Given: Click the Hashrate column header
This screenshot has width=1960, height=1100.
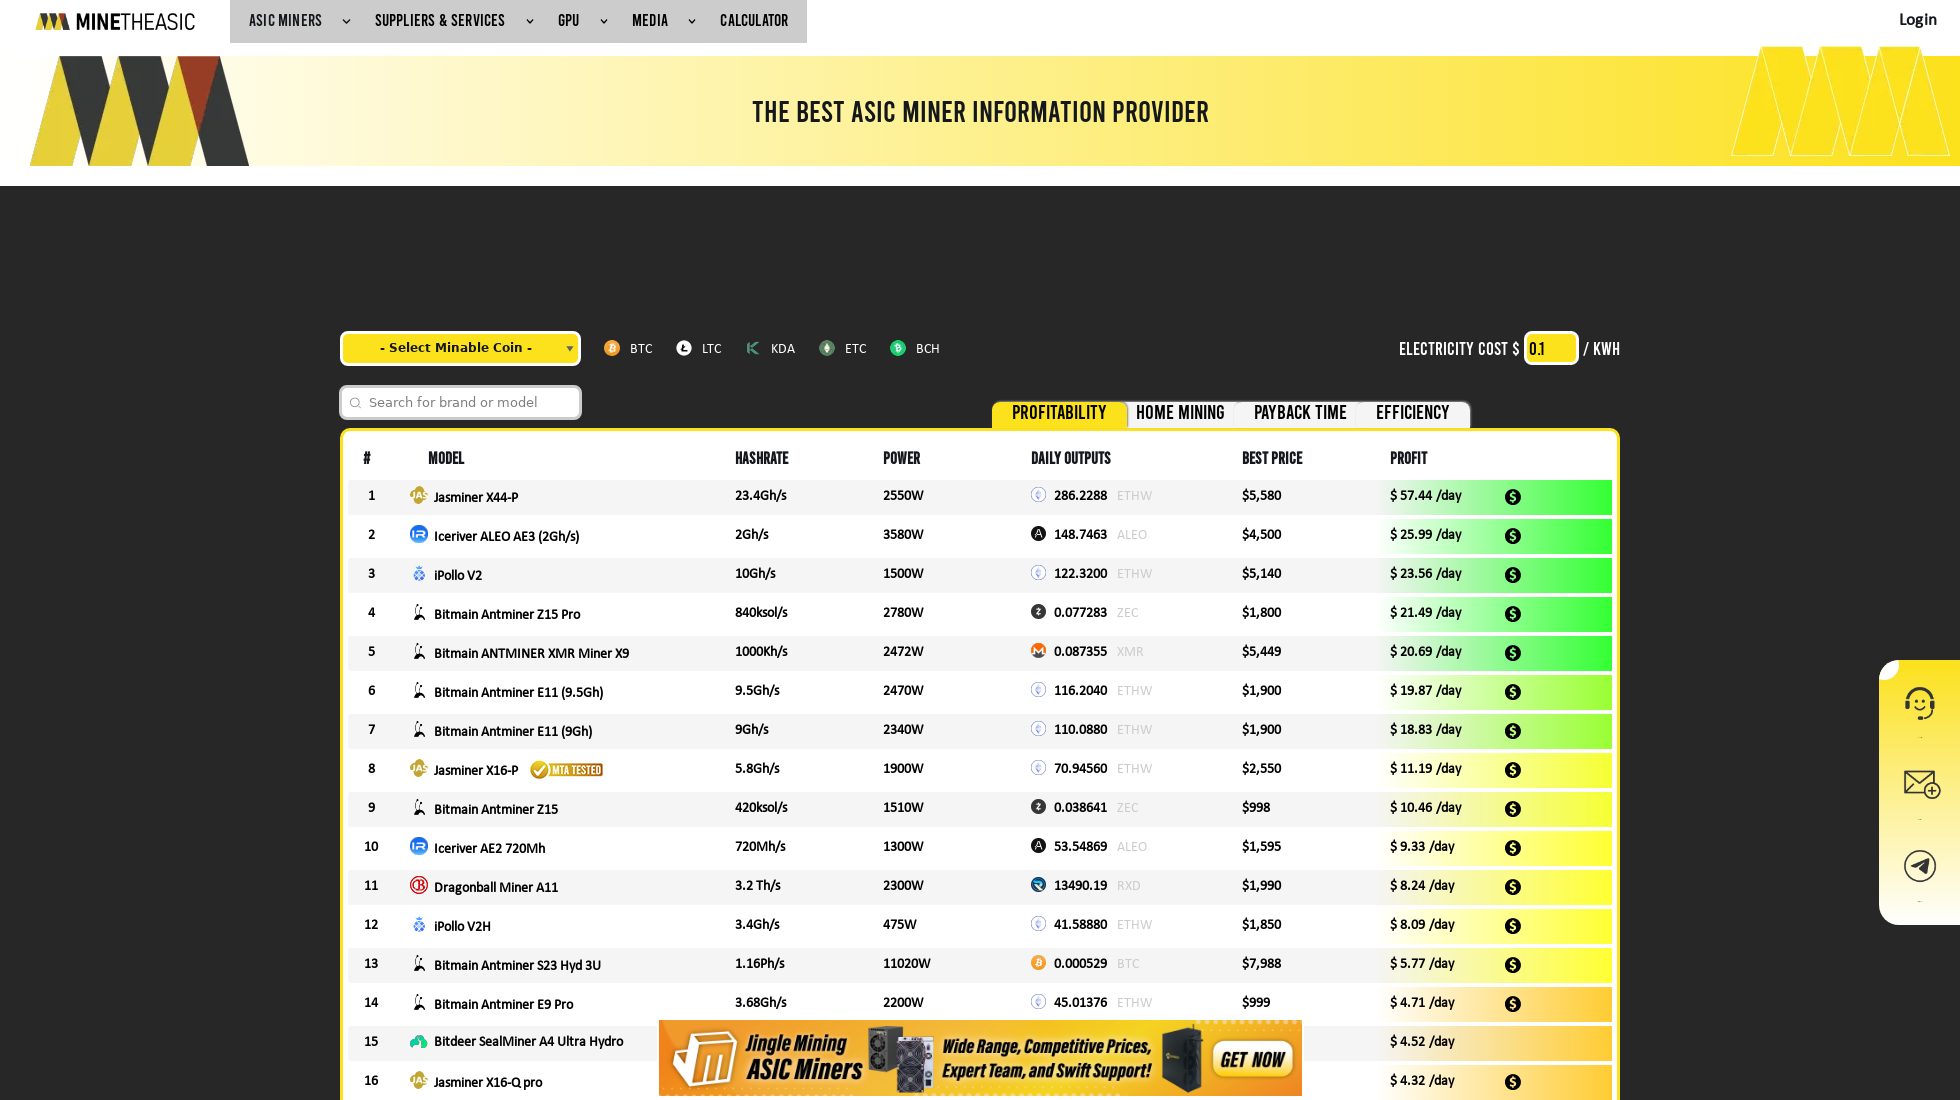Looking at the screenshot, I should pos(761,458).
